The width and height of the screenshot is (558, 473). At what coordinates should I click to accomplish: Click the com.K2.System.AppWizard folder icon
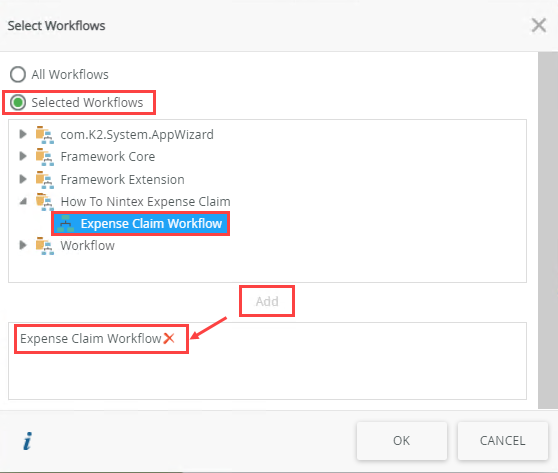pyautogui.click(x=45, y=135)
